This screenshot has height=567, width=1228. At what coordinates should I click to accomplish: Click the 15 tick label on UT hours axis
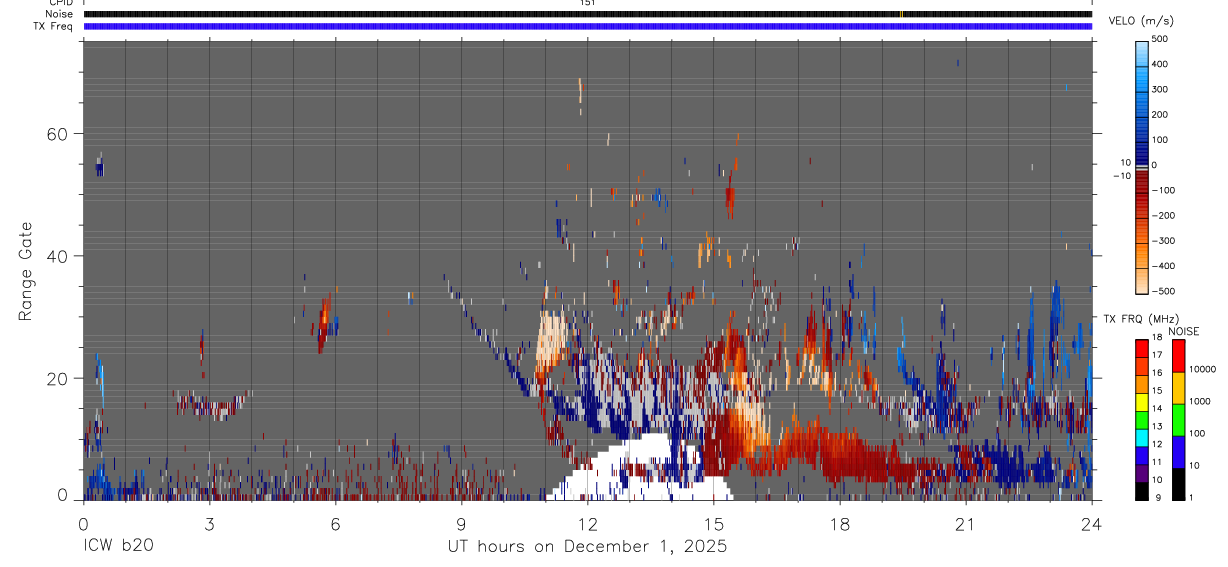(x=714, y=524)
